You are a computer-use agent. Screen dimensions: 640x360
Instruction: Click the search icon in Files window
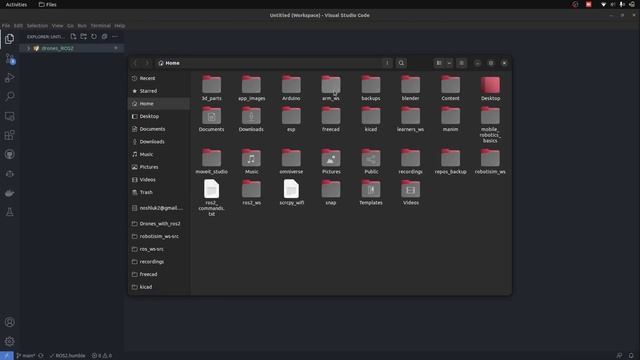click(x=401, y=63)
